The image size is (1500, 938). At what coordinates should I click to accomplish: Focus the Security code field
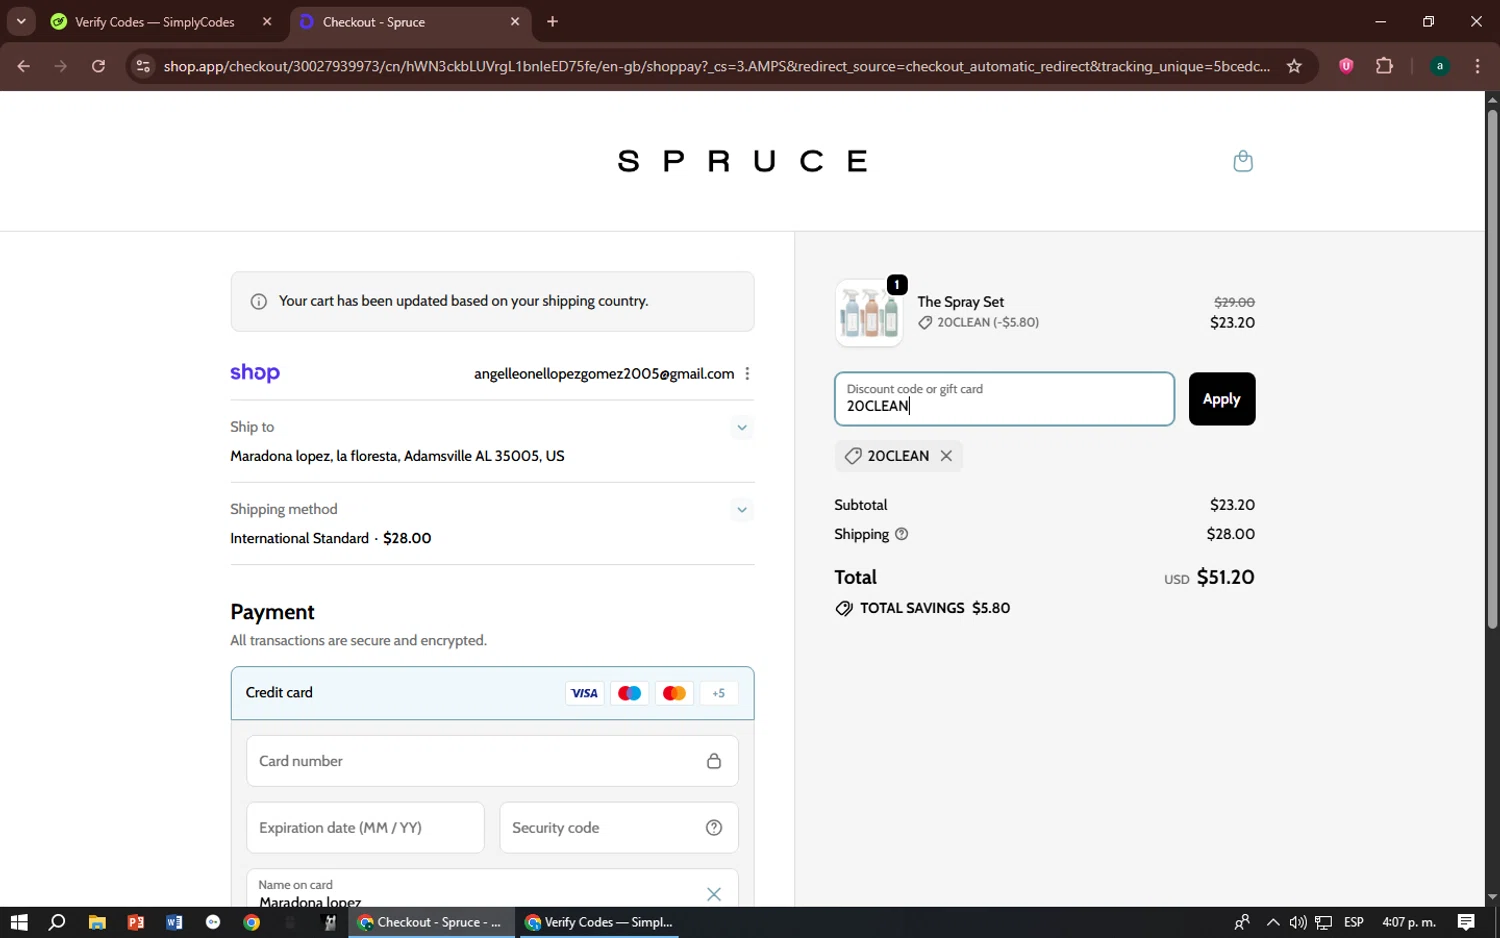click(619, 828)
